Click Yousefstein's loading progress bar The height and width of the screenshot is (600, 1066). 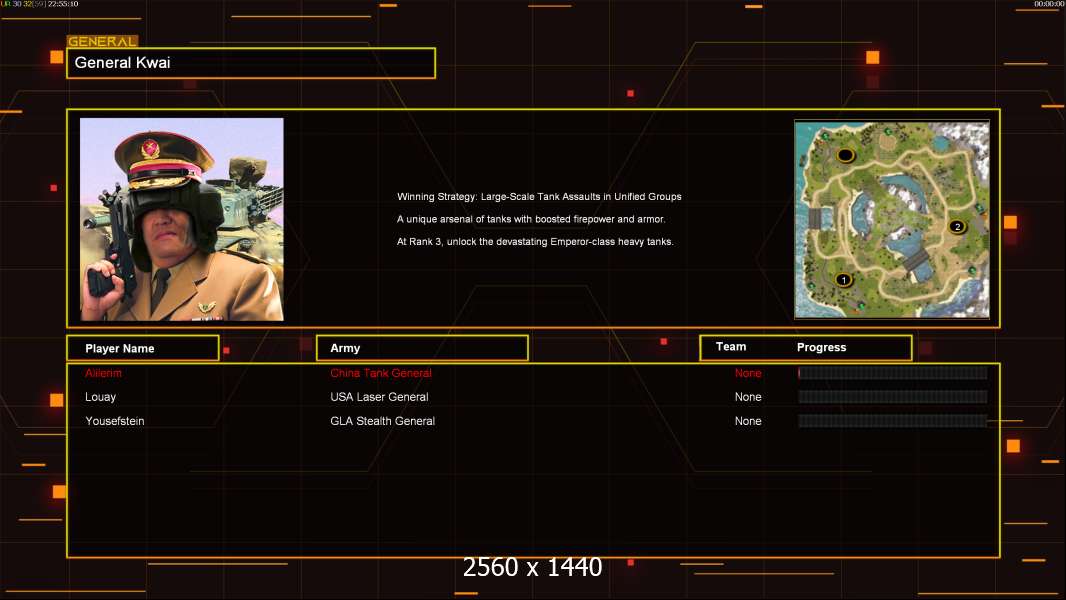click(893, 421)
